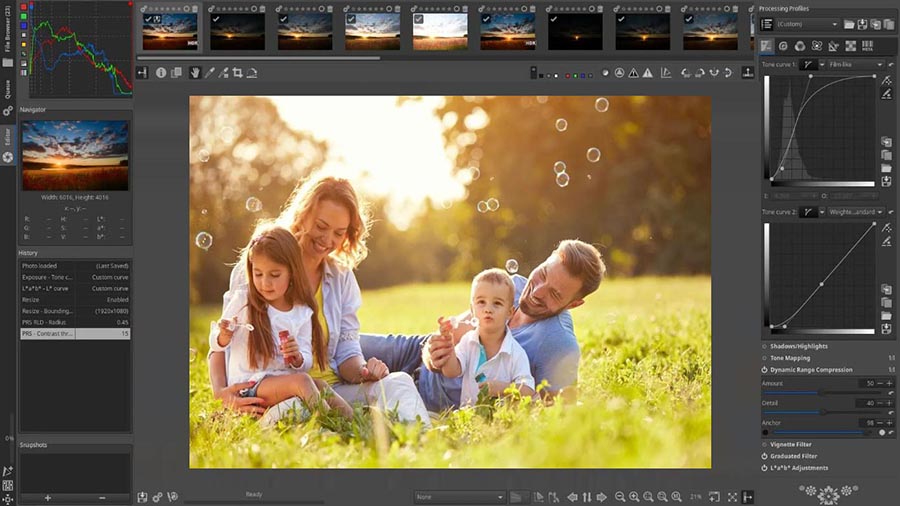Toggle the checkmark on first filmstrip thumbnail
This screenshot has width=900, height=506.
149,19
